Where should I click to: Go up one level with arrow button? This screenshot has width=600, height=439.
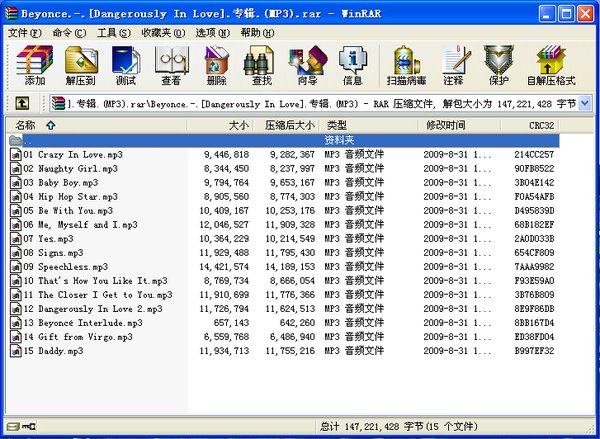point(22,103)
